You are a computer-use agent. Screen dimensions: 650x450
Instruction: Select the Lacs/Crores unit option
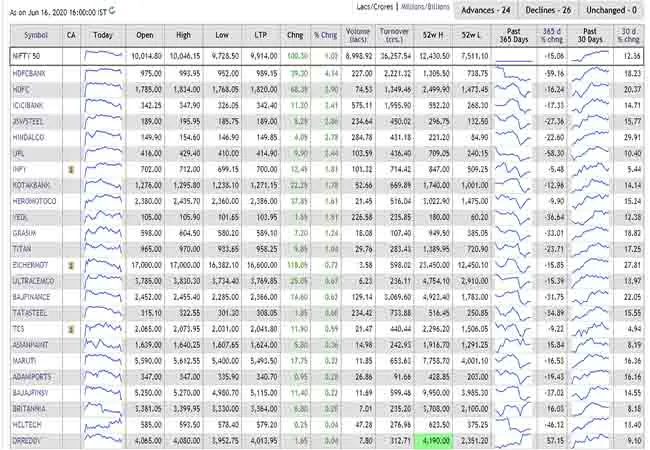pyautogui.click(x=374, y=7)
